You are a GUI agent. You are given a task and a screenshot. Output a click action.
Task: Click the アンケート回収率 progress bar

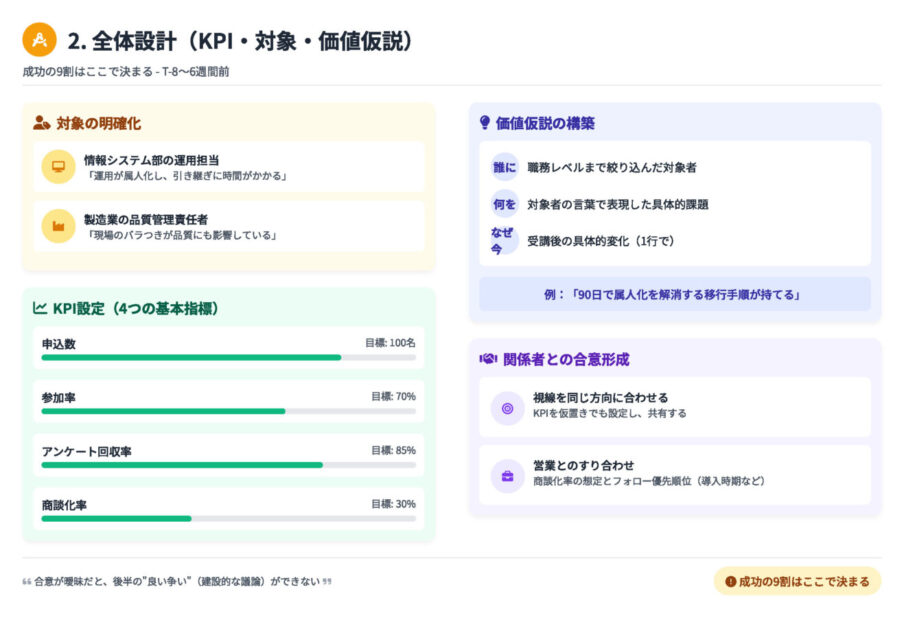[x=228, y=465]
